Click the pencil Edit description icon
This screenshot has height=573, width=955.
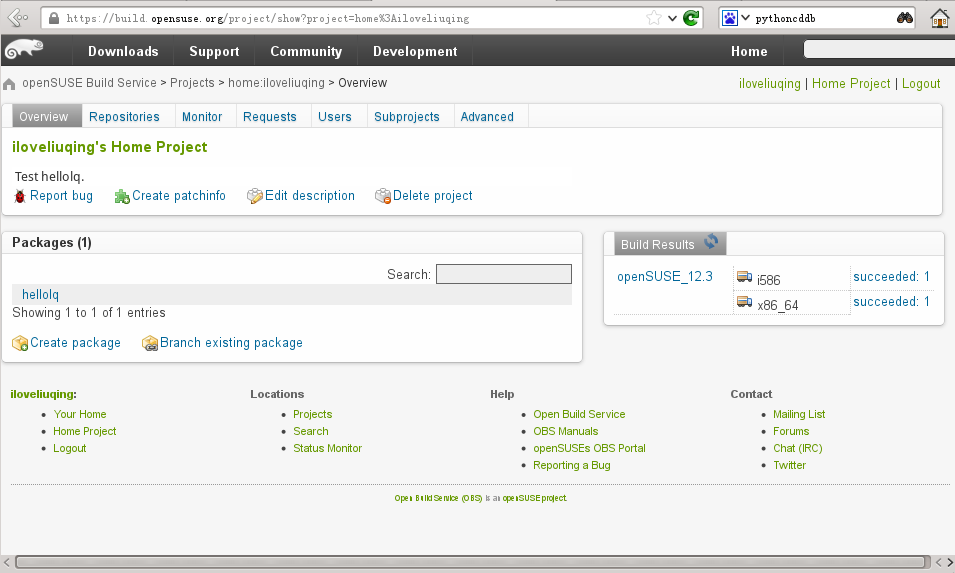255,196
